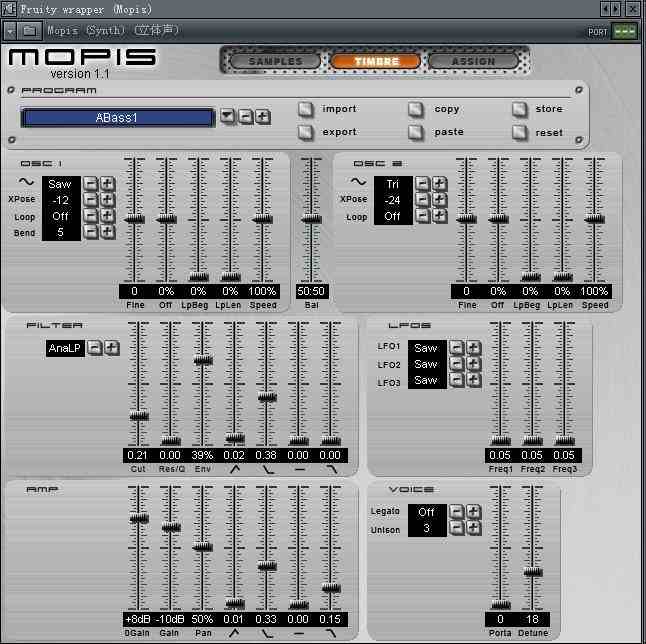Screen dimensions: 646x644
Task: Increase Unison voice count
Action: coord(473,528)
